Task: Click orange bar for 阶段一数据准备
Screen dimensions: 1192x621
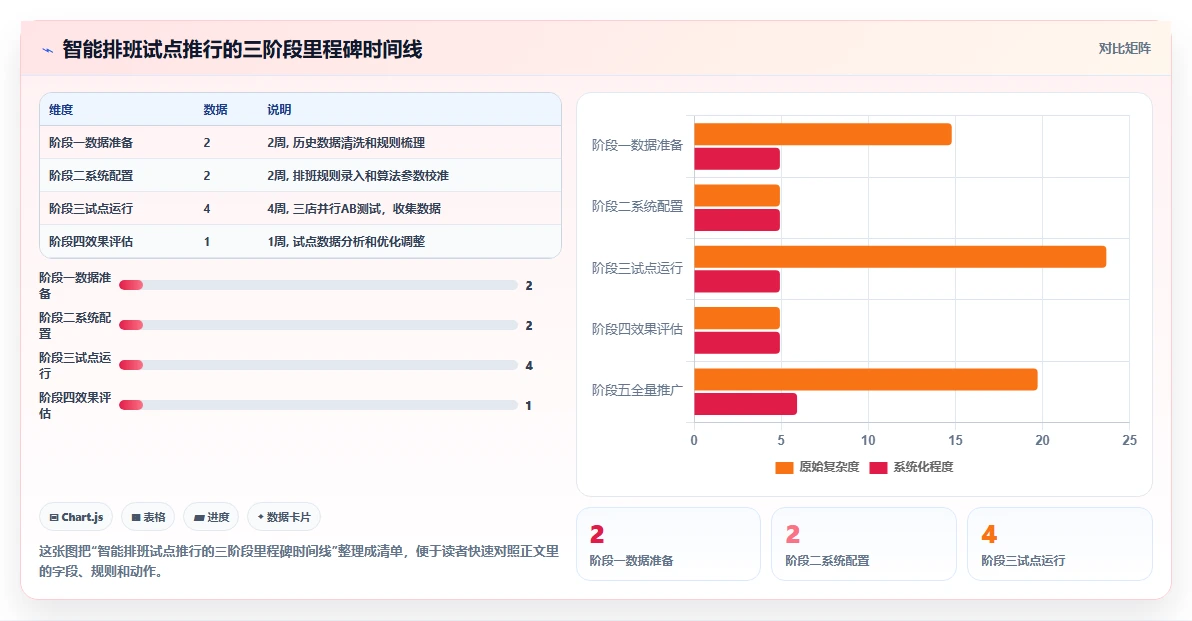Action: click(x=823, y=135)
